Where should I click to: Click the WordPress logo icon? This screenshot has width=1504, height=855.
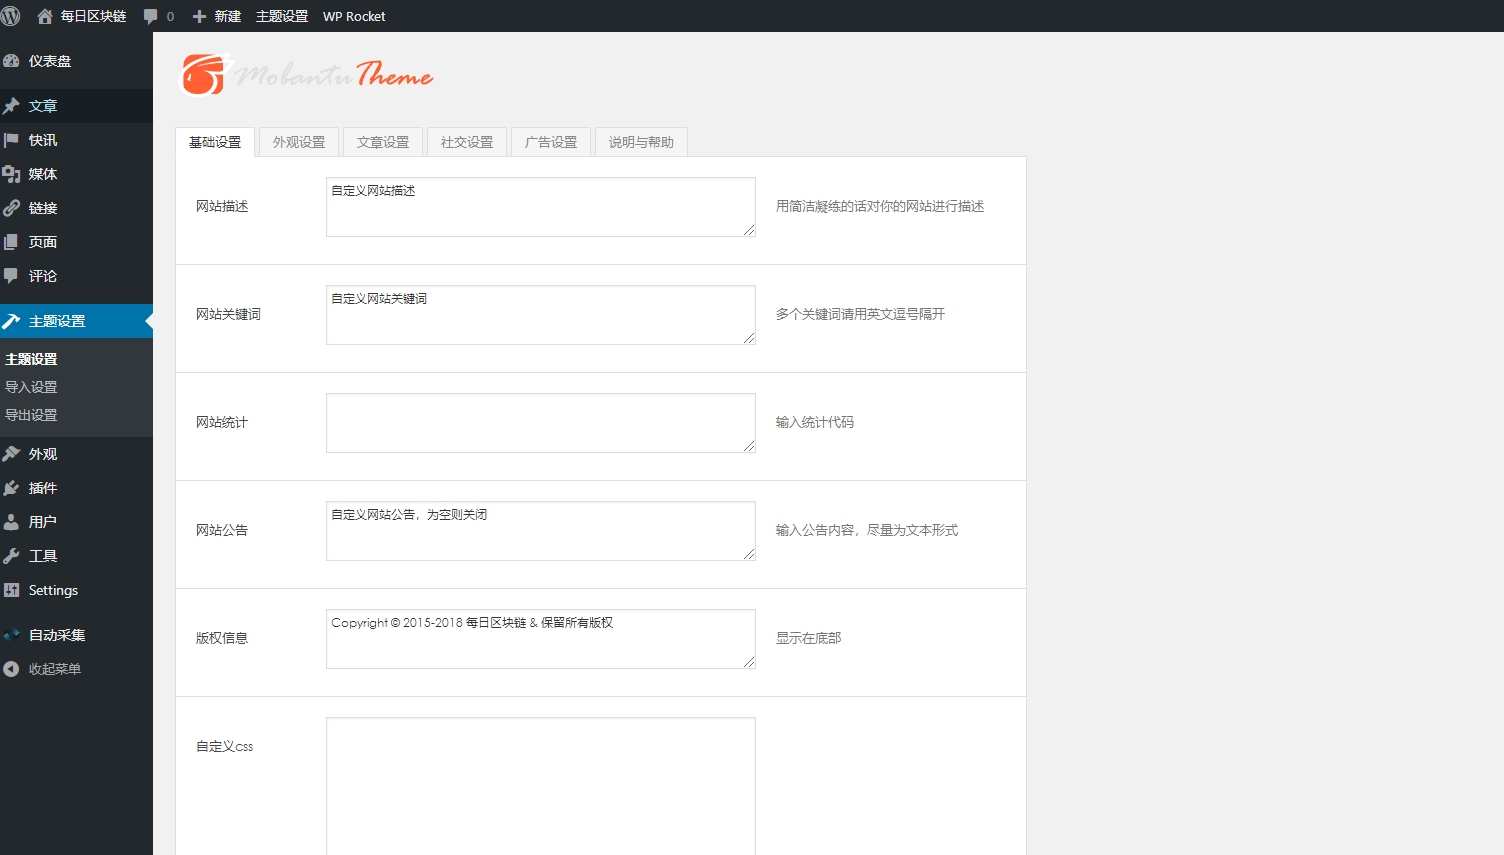pos(11,16)
